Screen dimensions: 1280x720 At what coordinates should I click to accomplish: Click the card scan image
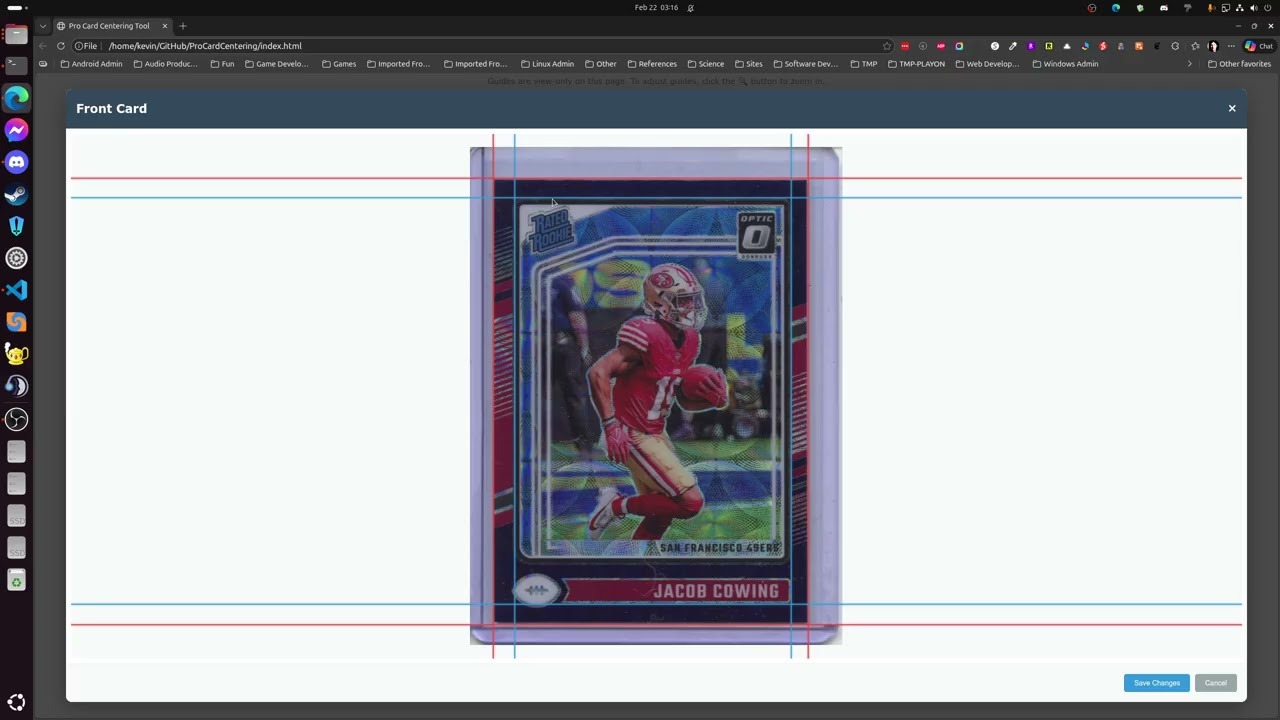[x=656, y=395]
